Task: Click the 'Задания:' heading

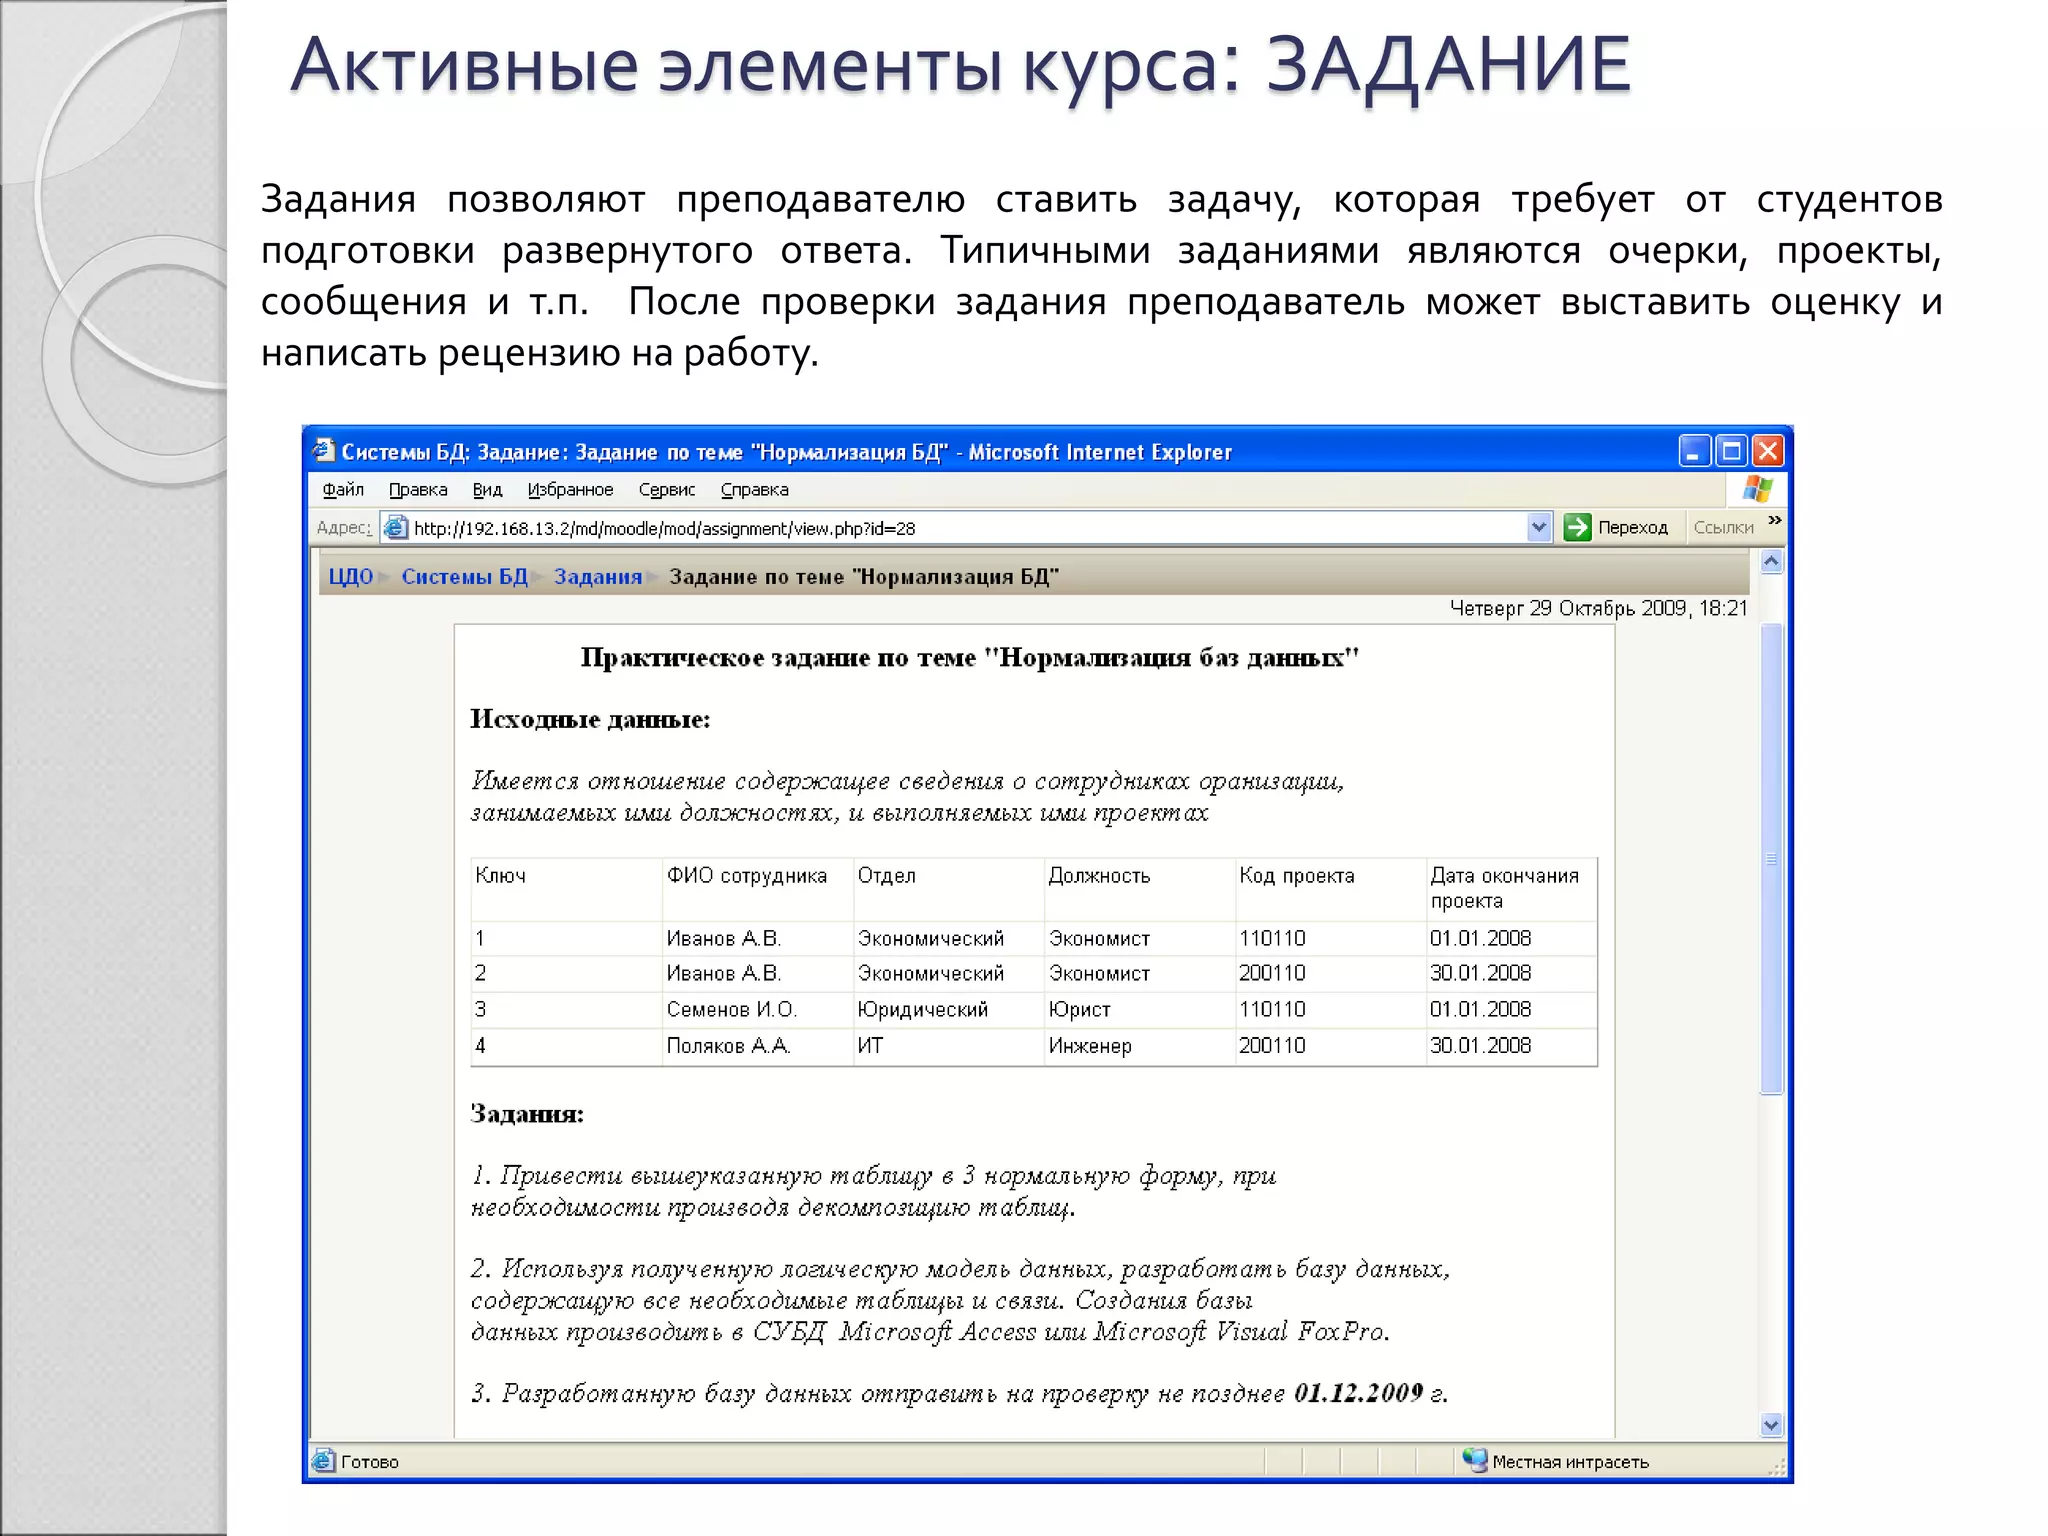Action: 527,1114
